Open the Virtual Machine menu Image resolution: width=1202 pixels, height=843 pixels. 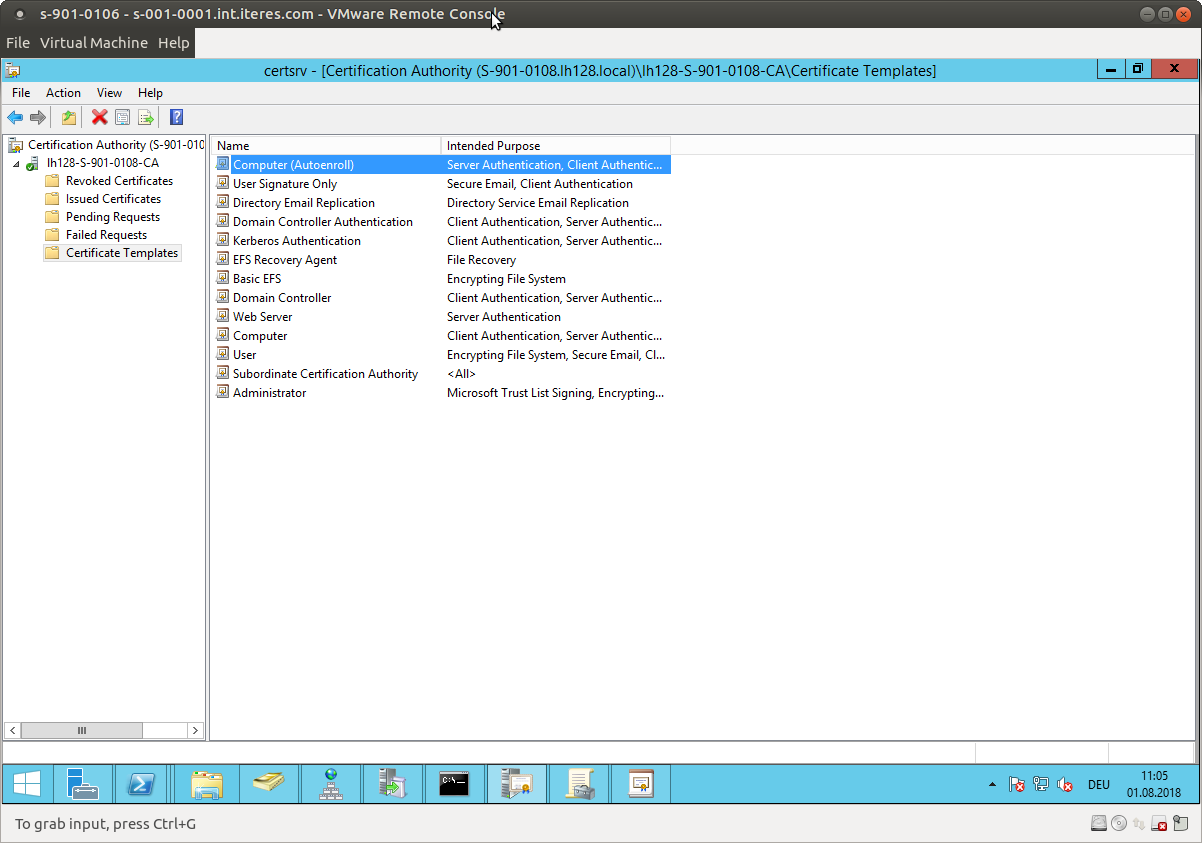(94, 43)
